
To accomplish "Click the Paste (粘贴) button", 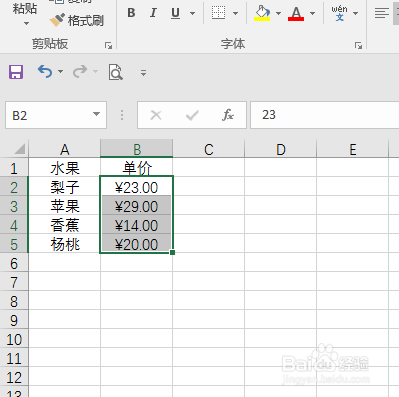I will (x=25, y=9).
